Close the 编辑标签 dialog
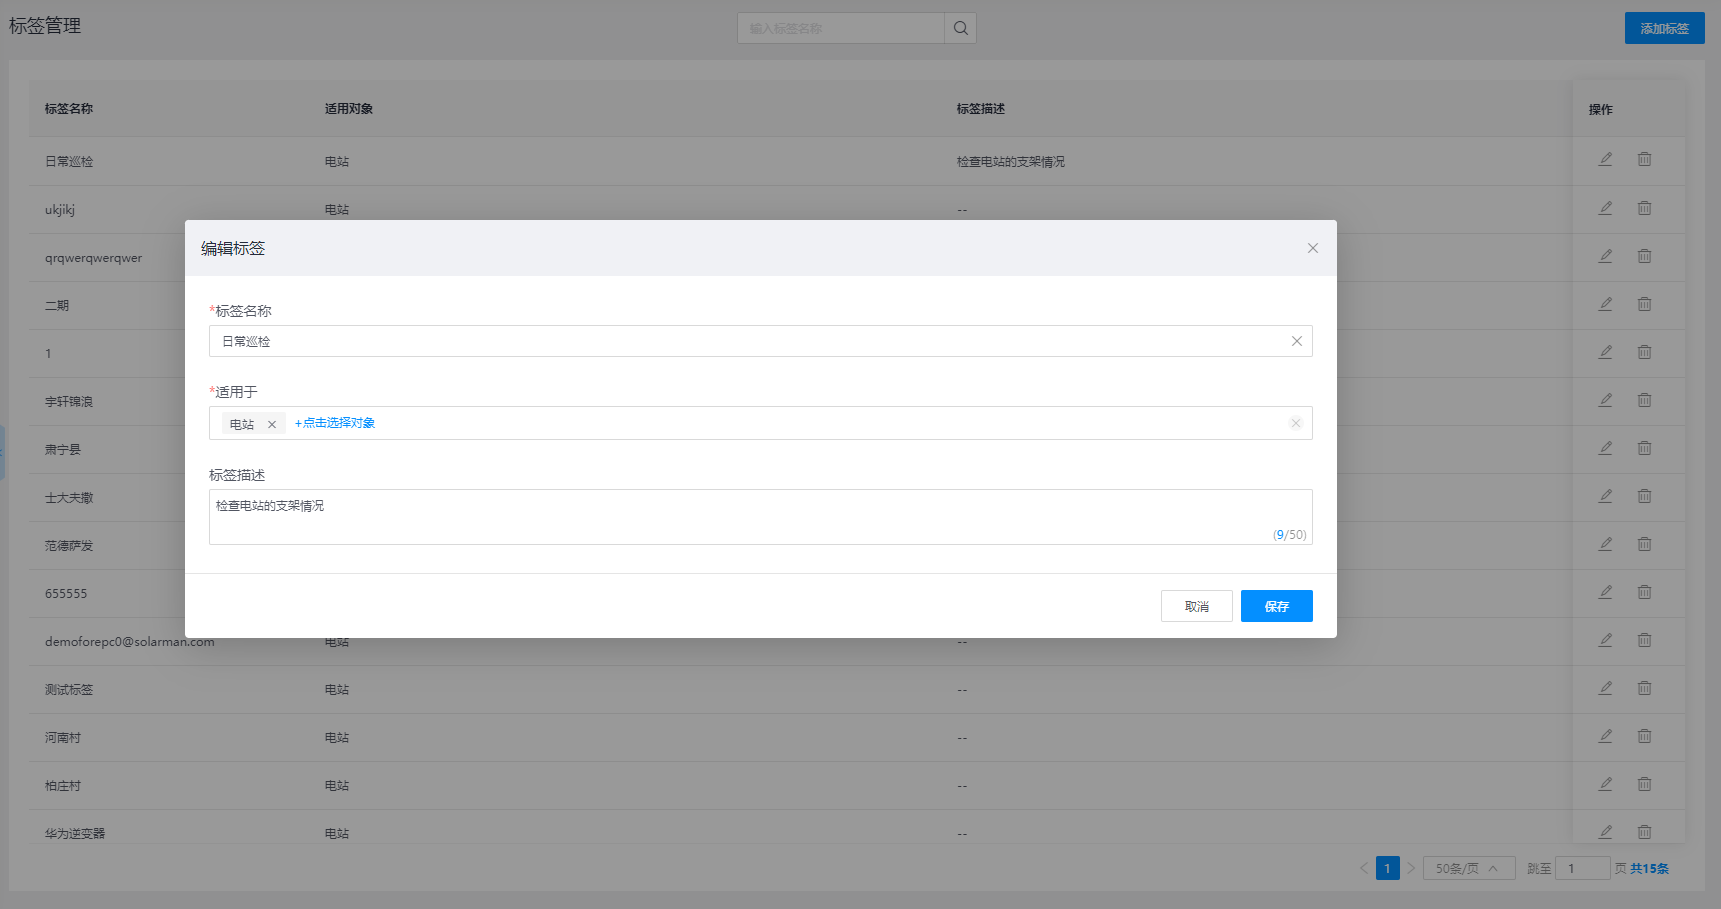1721x909 pixels. 1312,248
